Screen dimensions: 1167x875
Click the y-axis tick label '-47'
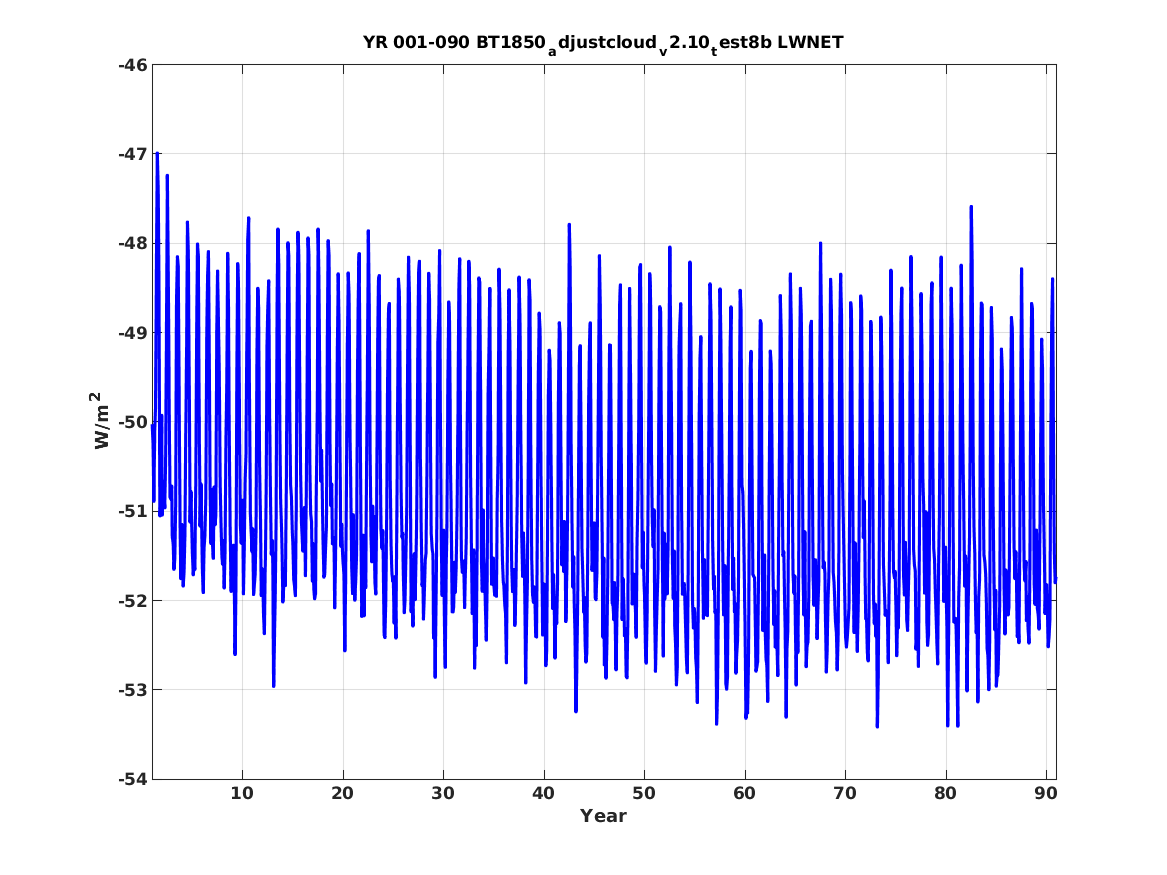point(132,154)
